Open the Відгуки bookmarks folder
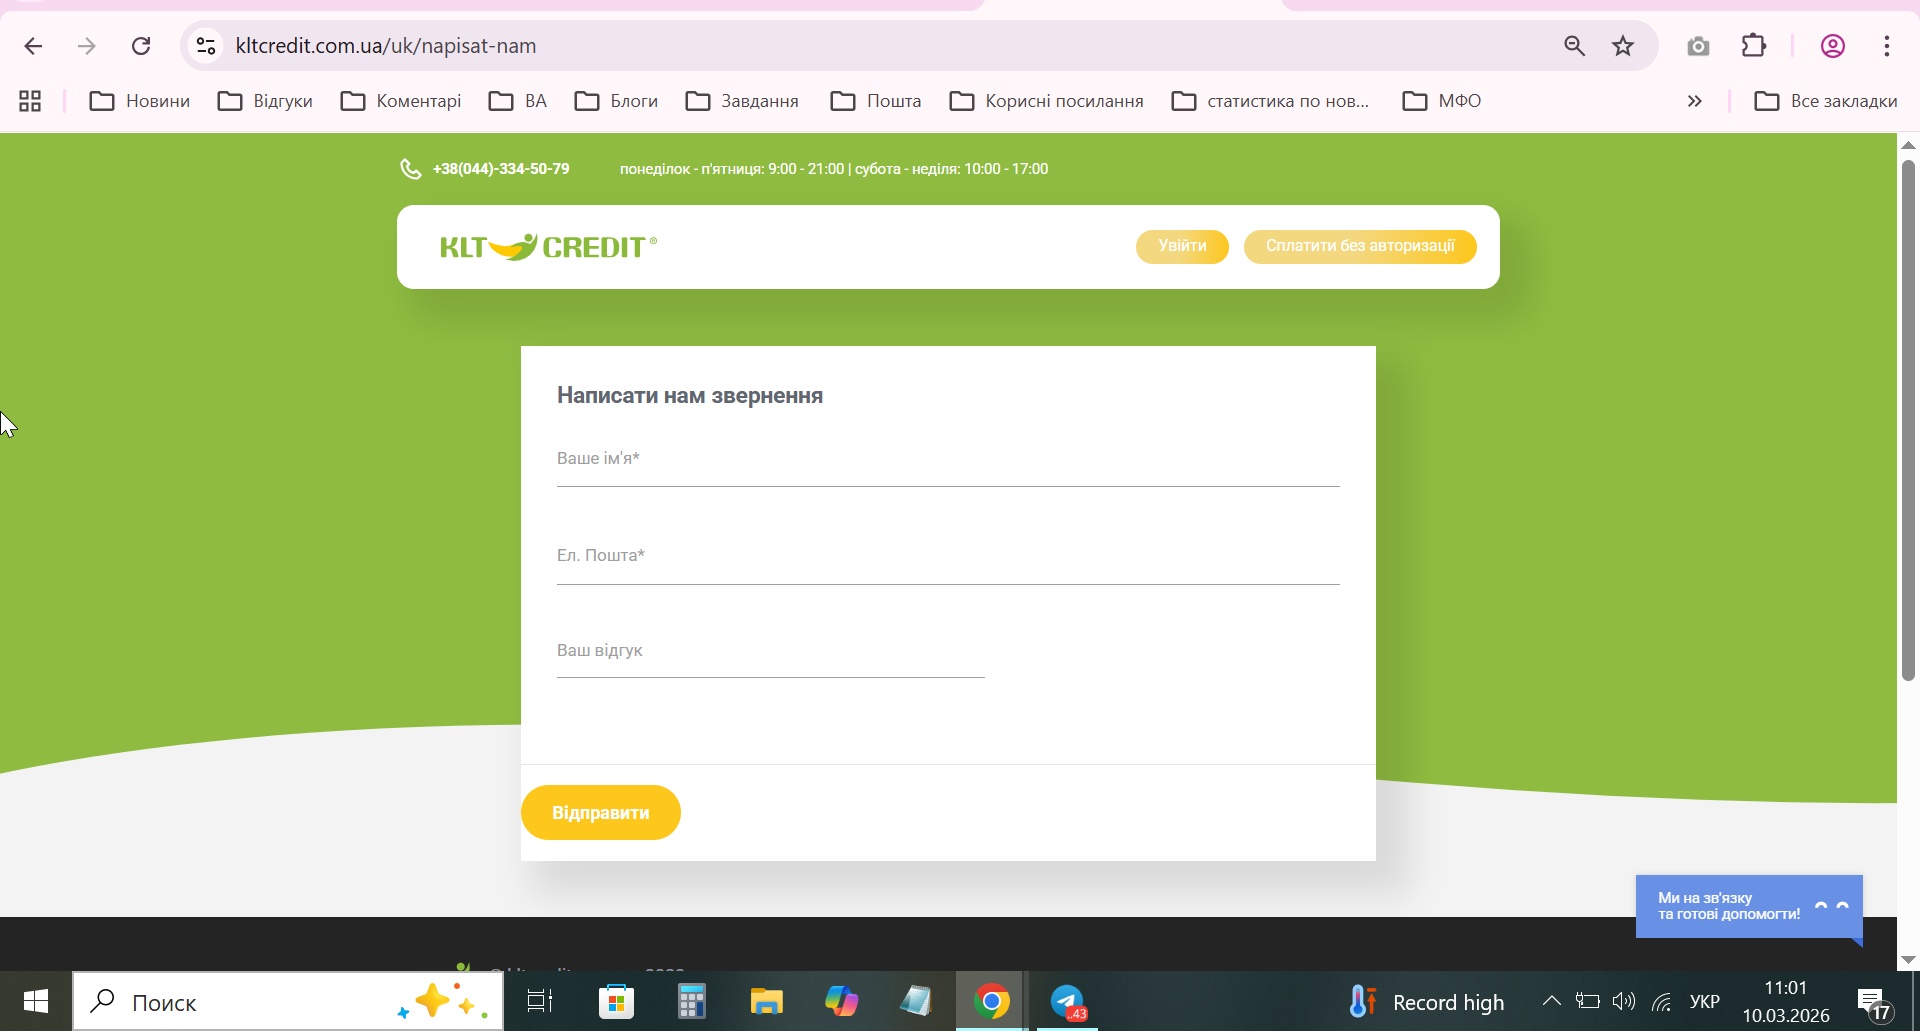 coord(265,101)
